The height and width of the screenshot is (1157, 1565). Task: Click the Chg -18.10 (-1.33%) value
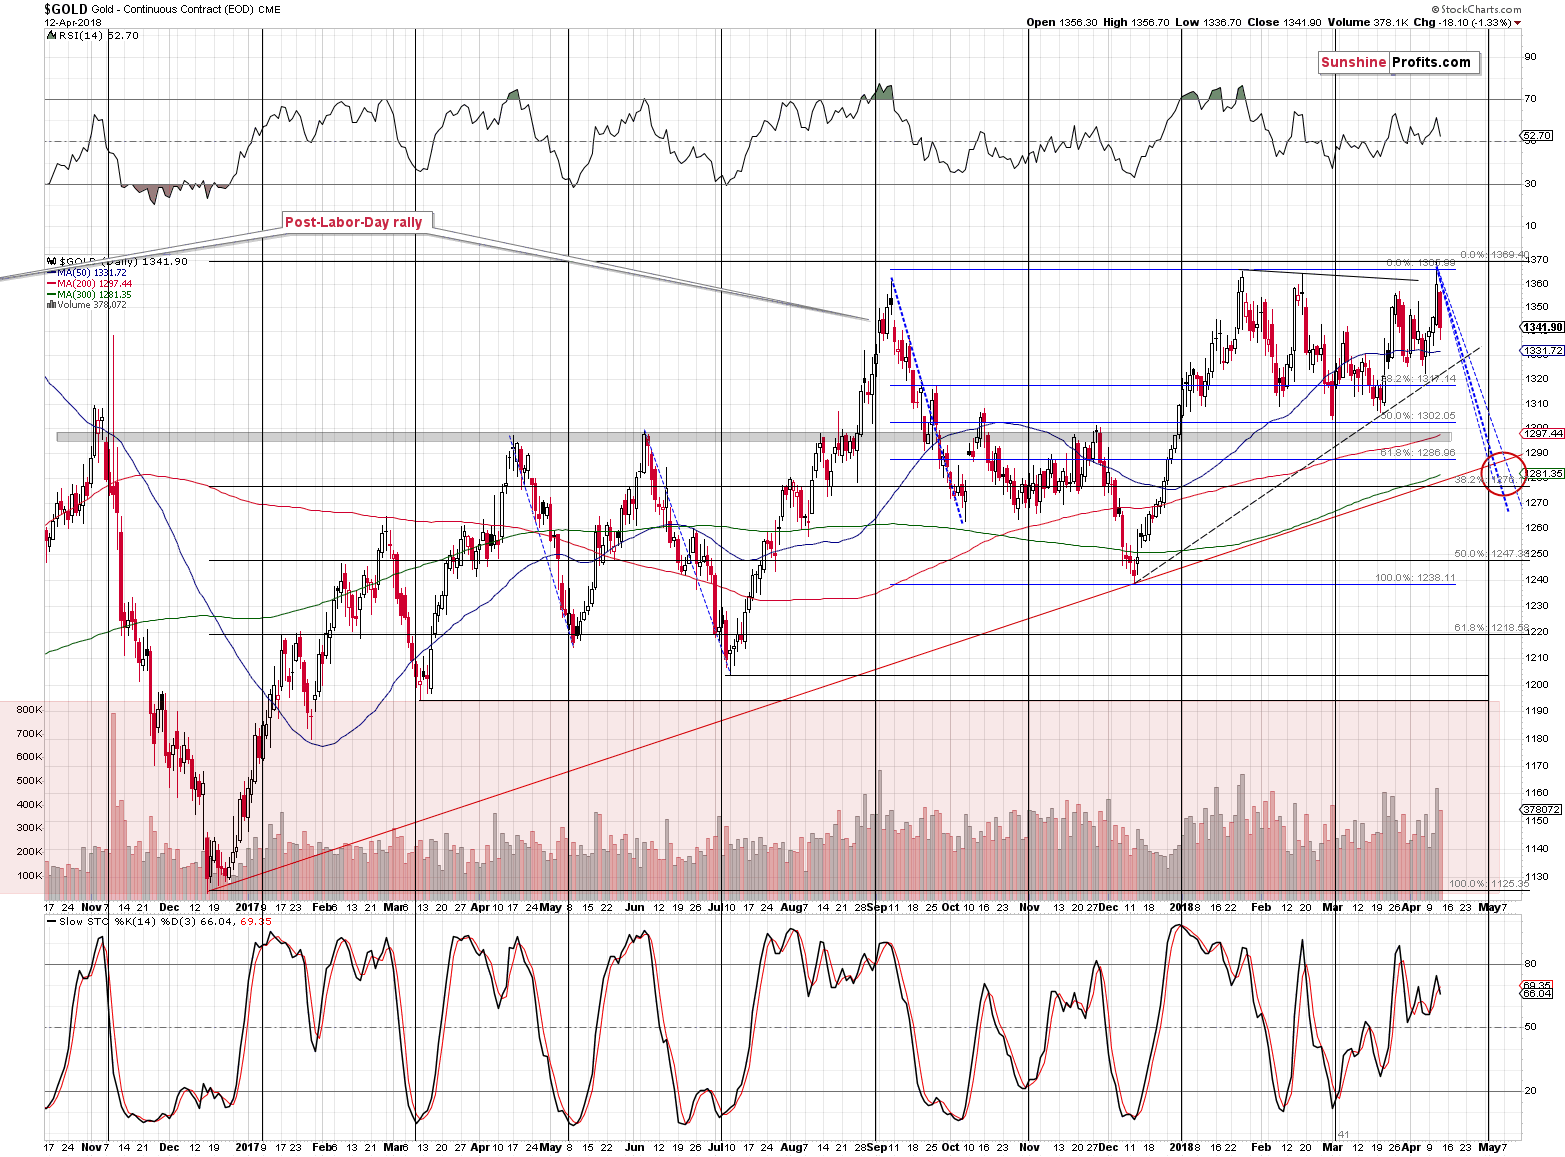click(1467, 22)
